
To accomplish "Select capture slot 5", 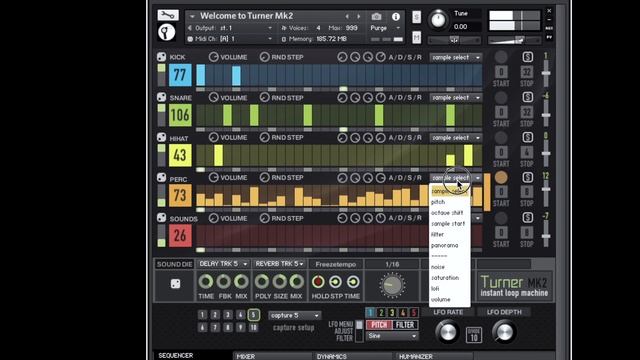I will (x=253, y=314).
